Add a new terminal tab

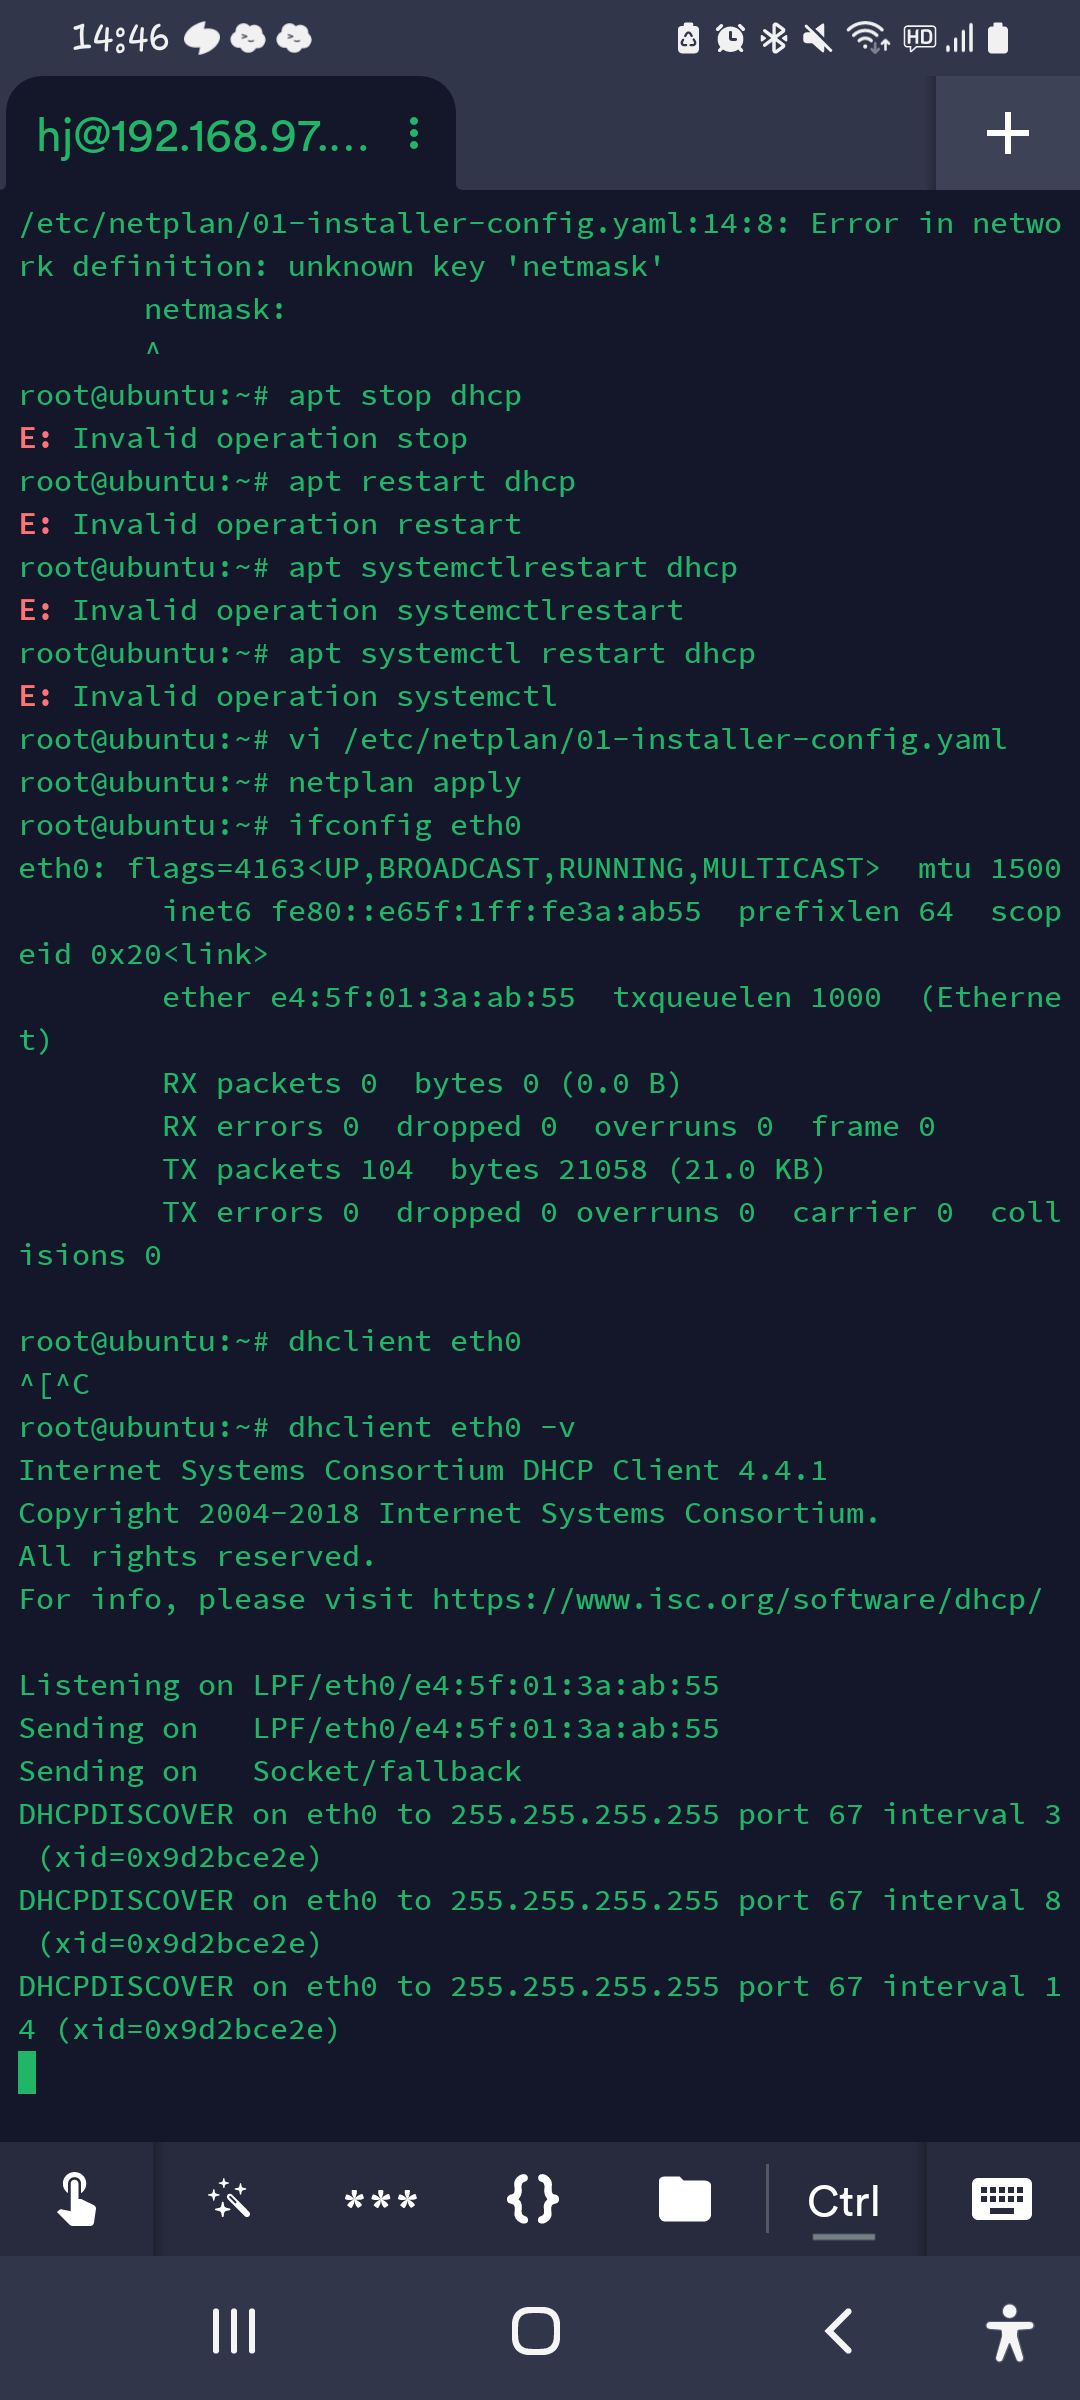[x=1007, y=133]
